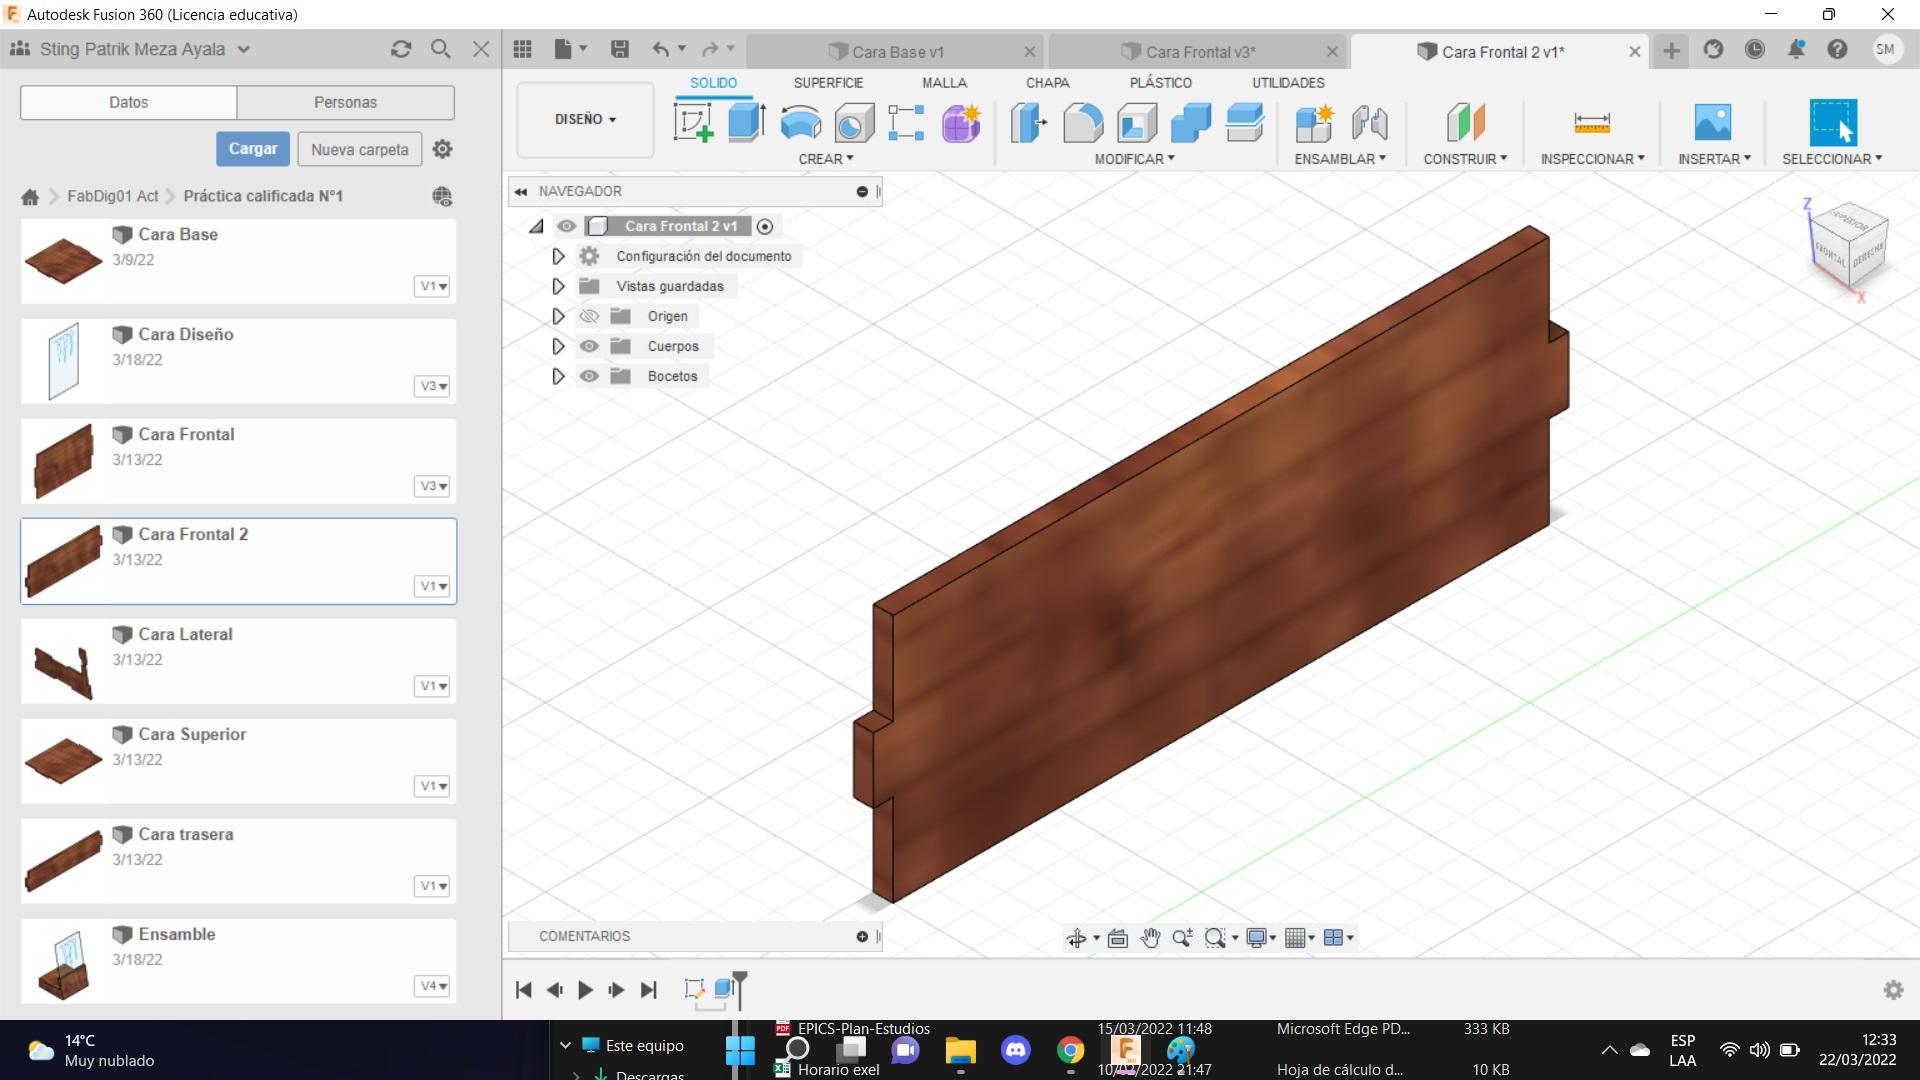Switch to the SUPERFICIE tab
The width and height of the screenshot is (1920, 1080).
click(x=828, y=82)
